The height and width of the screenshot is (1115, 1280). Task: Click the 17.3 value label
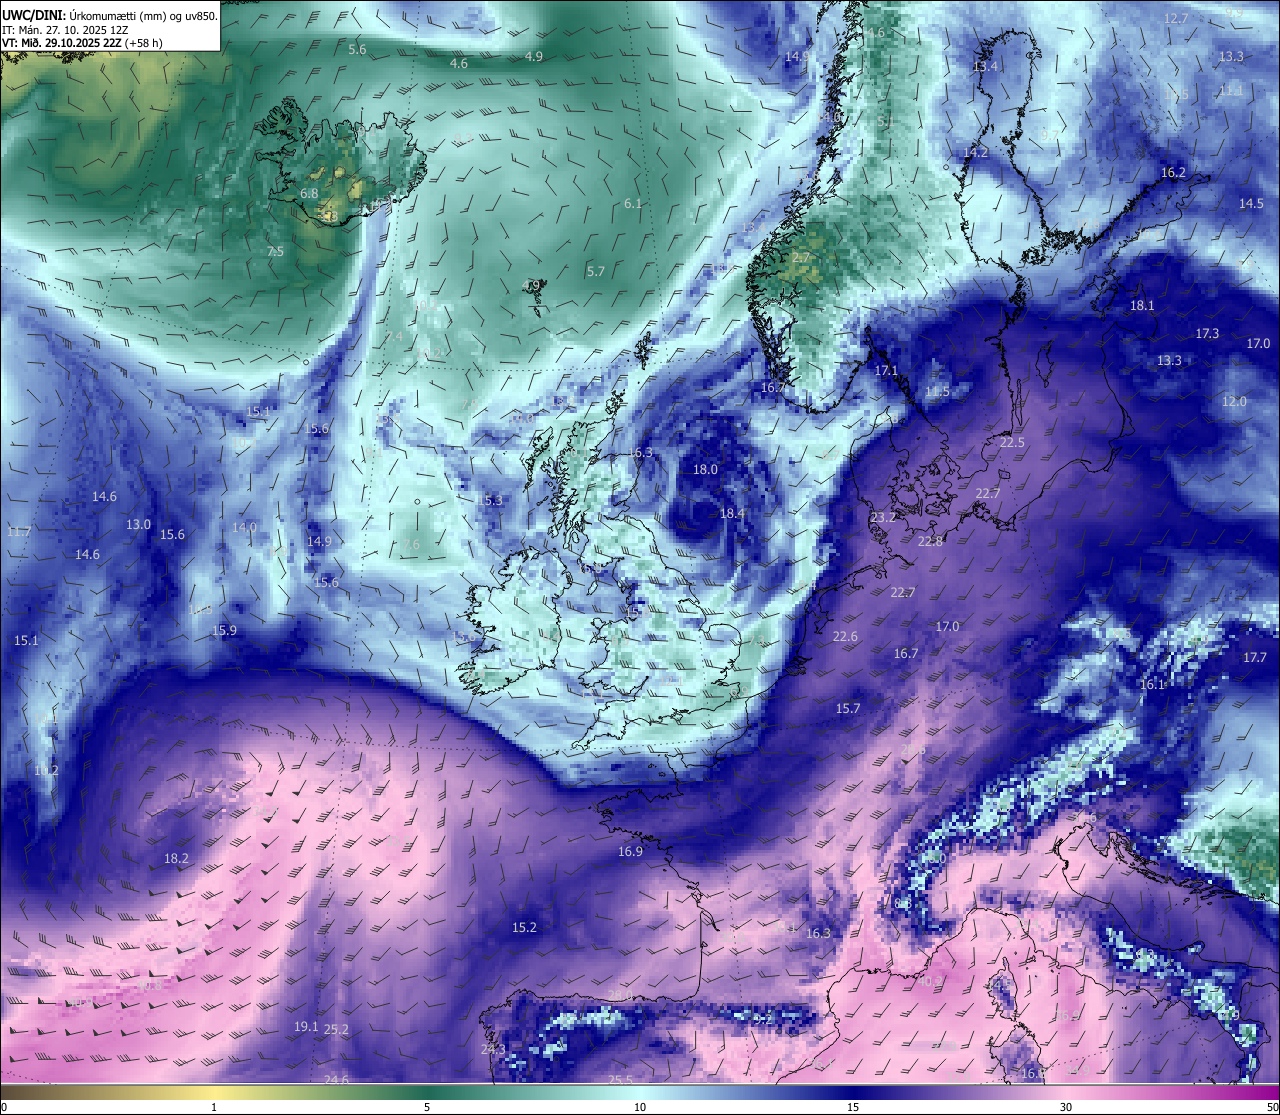(1207, 334)
